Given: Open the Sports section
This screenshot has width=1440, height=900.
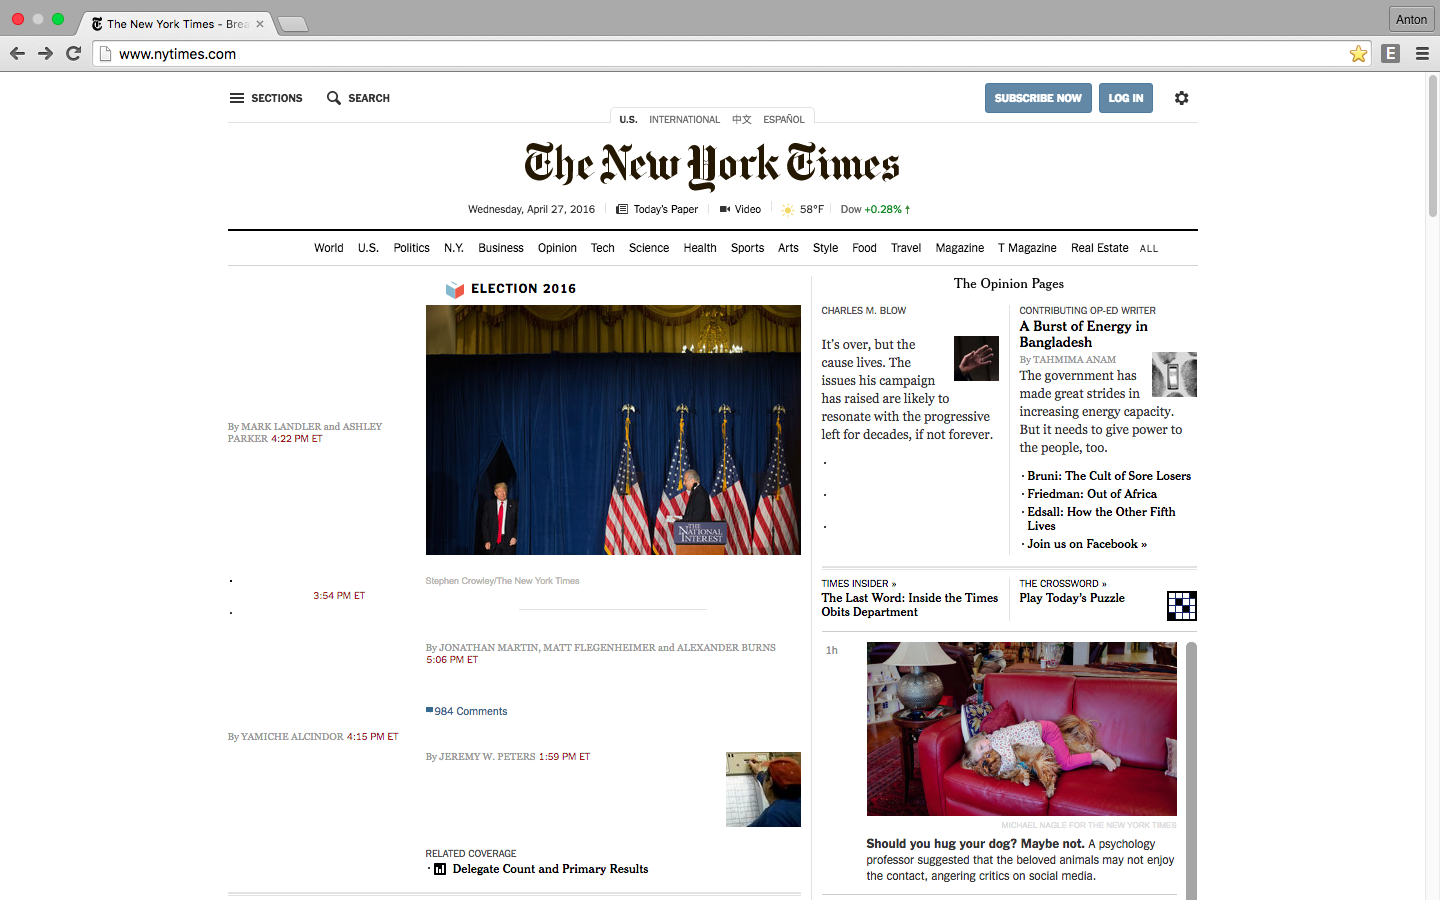Looking at the screenshot, I should [747, 248].
